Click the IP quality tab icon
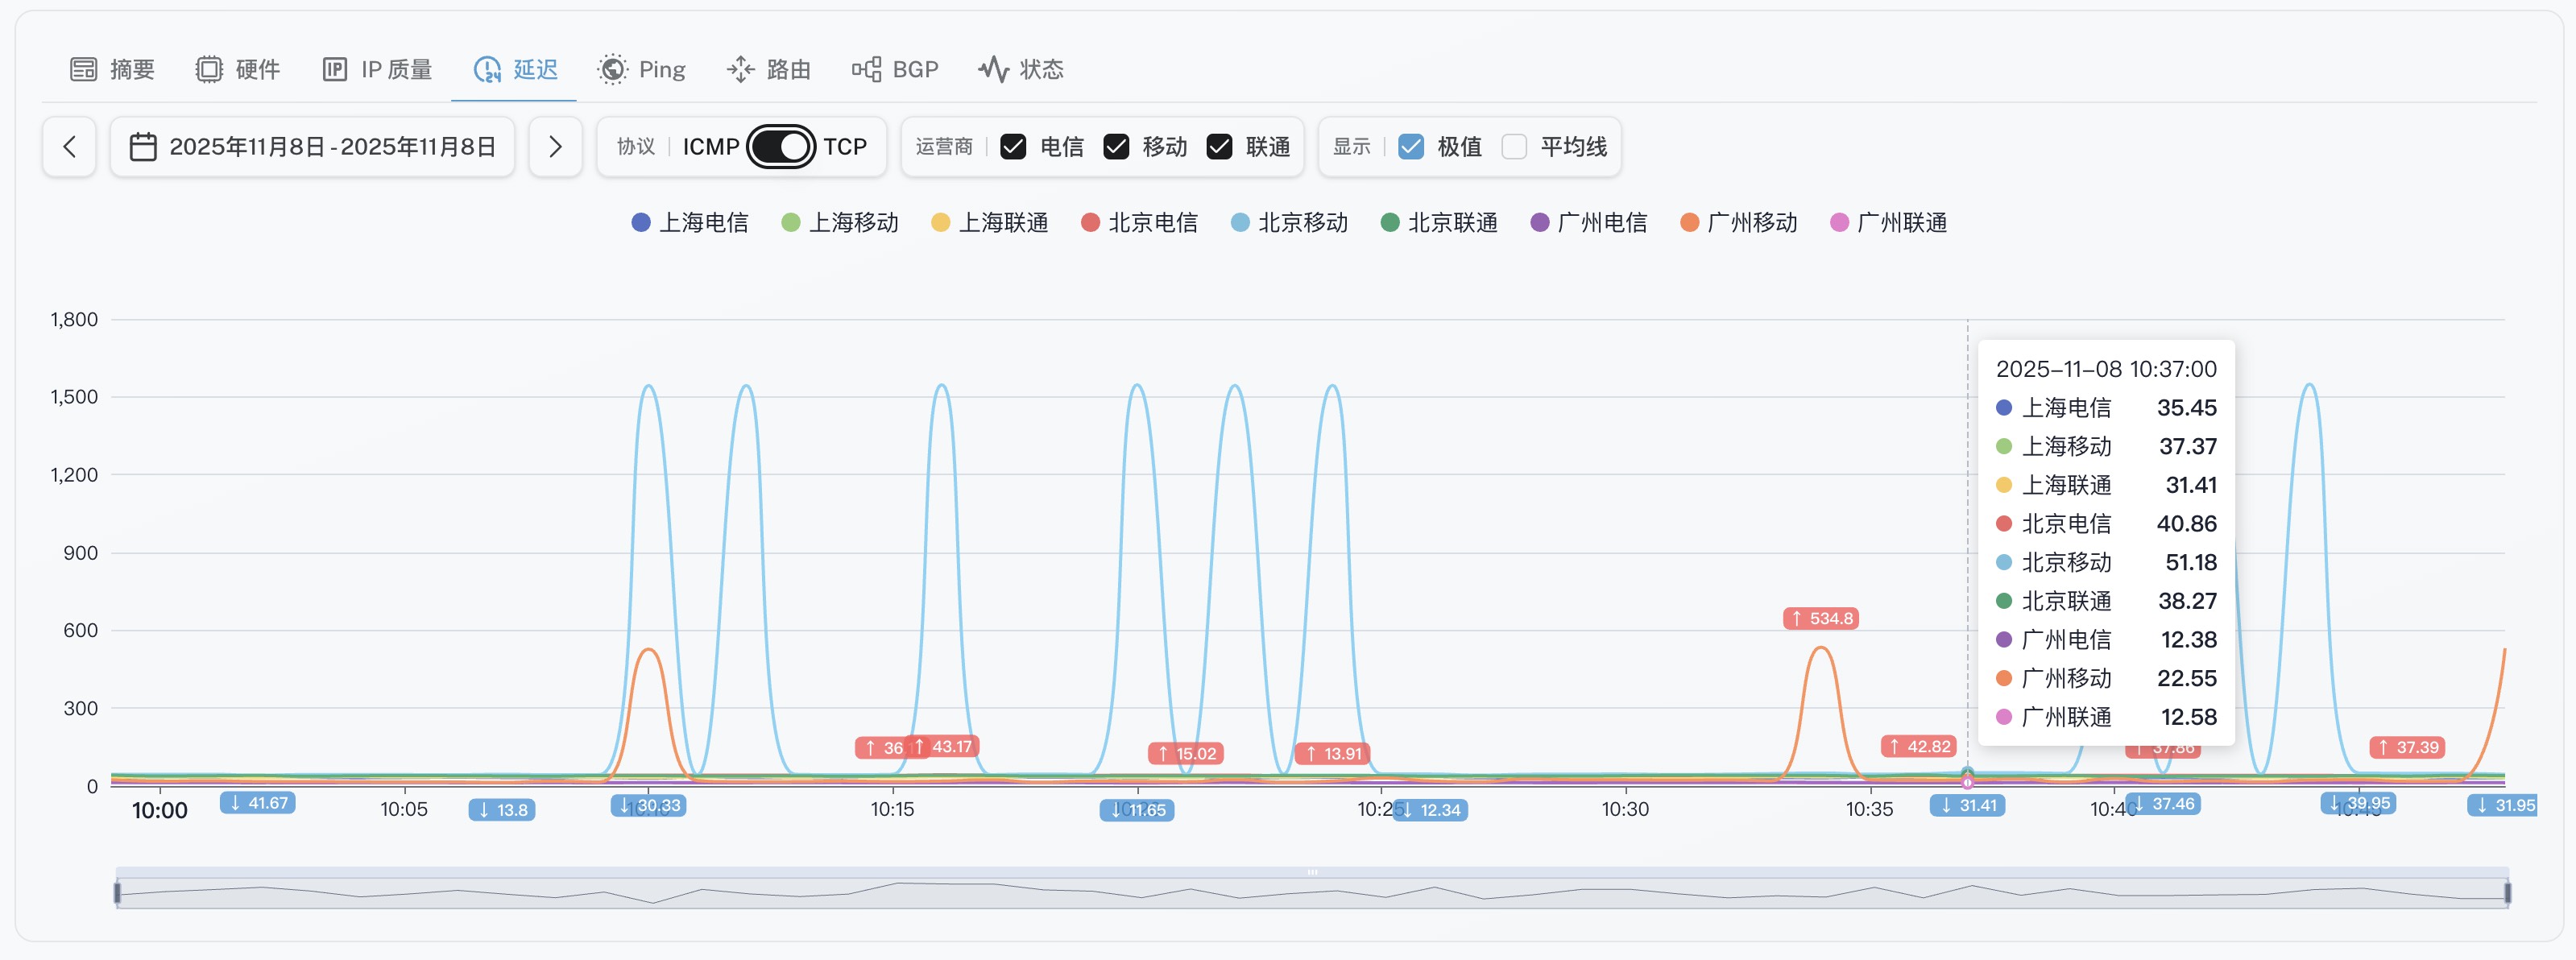 coord(334,69)
